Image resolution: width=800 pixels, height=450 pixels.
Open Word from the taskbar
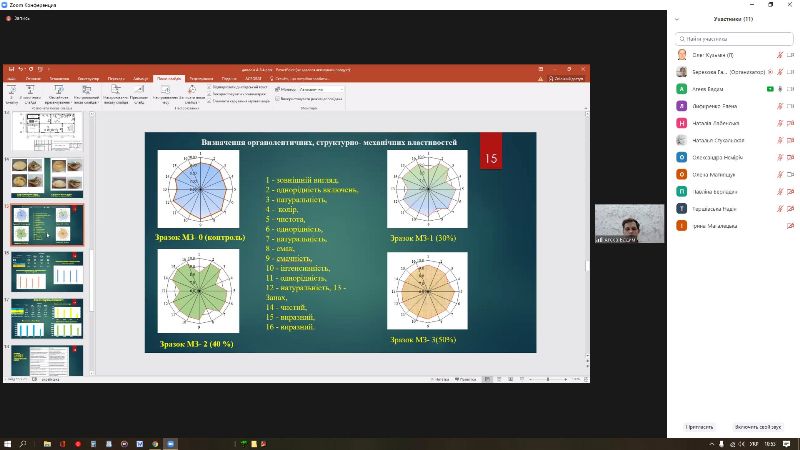139,444
